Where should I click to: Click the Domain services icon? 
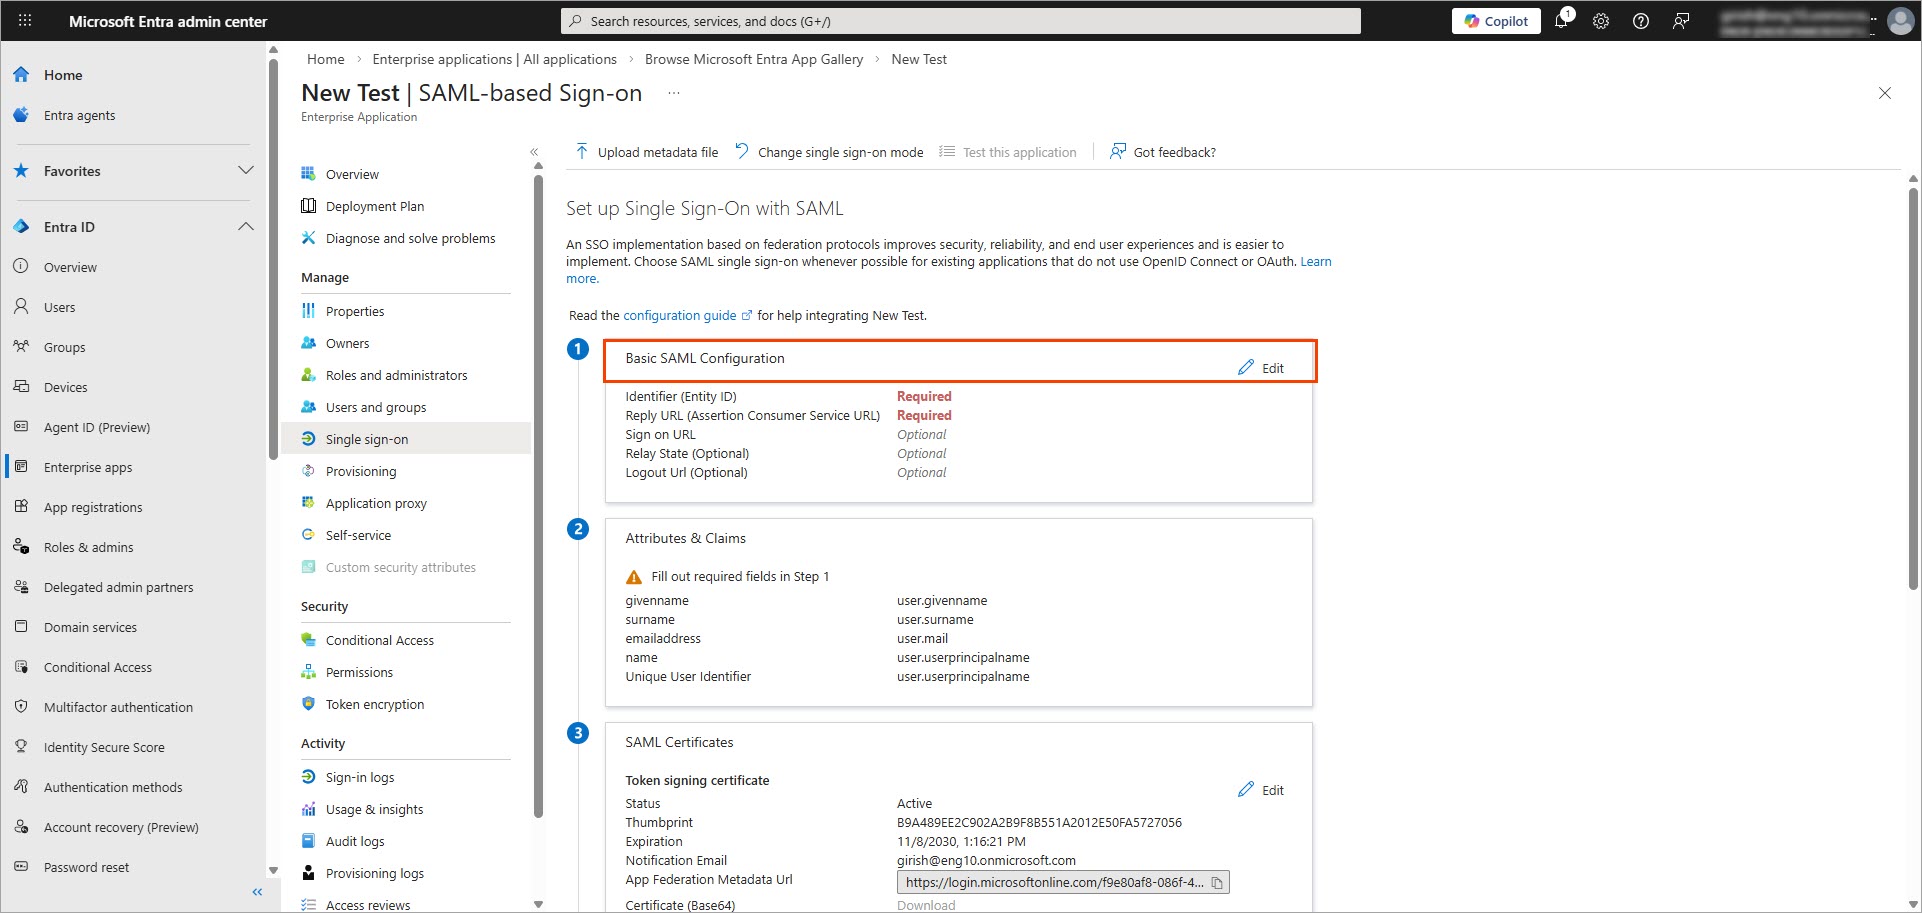21,627
